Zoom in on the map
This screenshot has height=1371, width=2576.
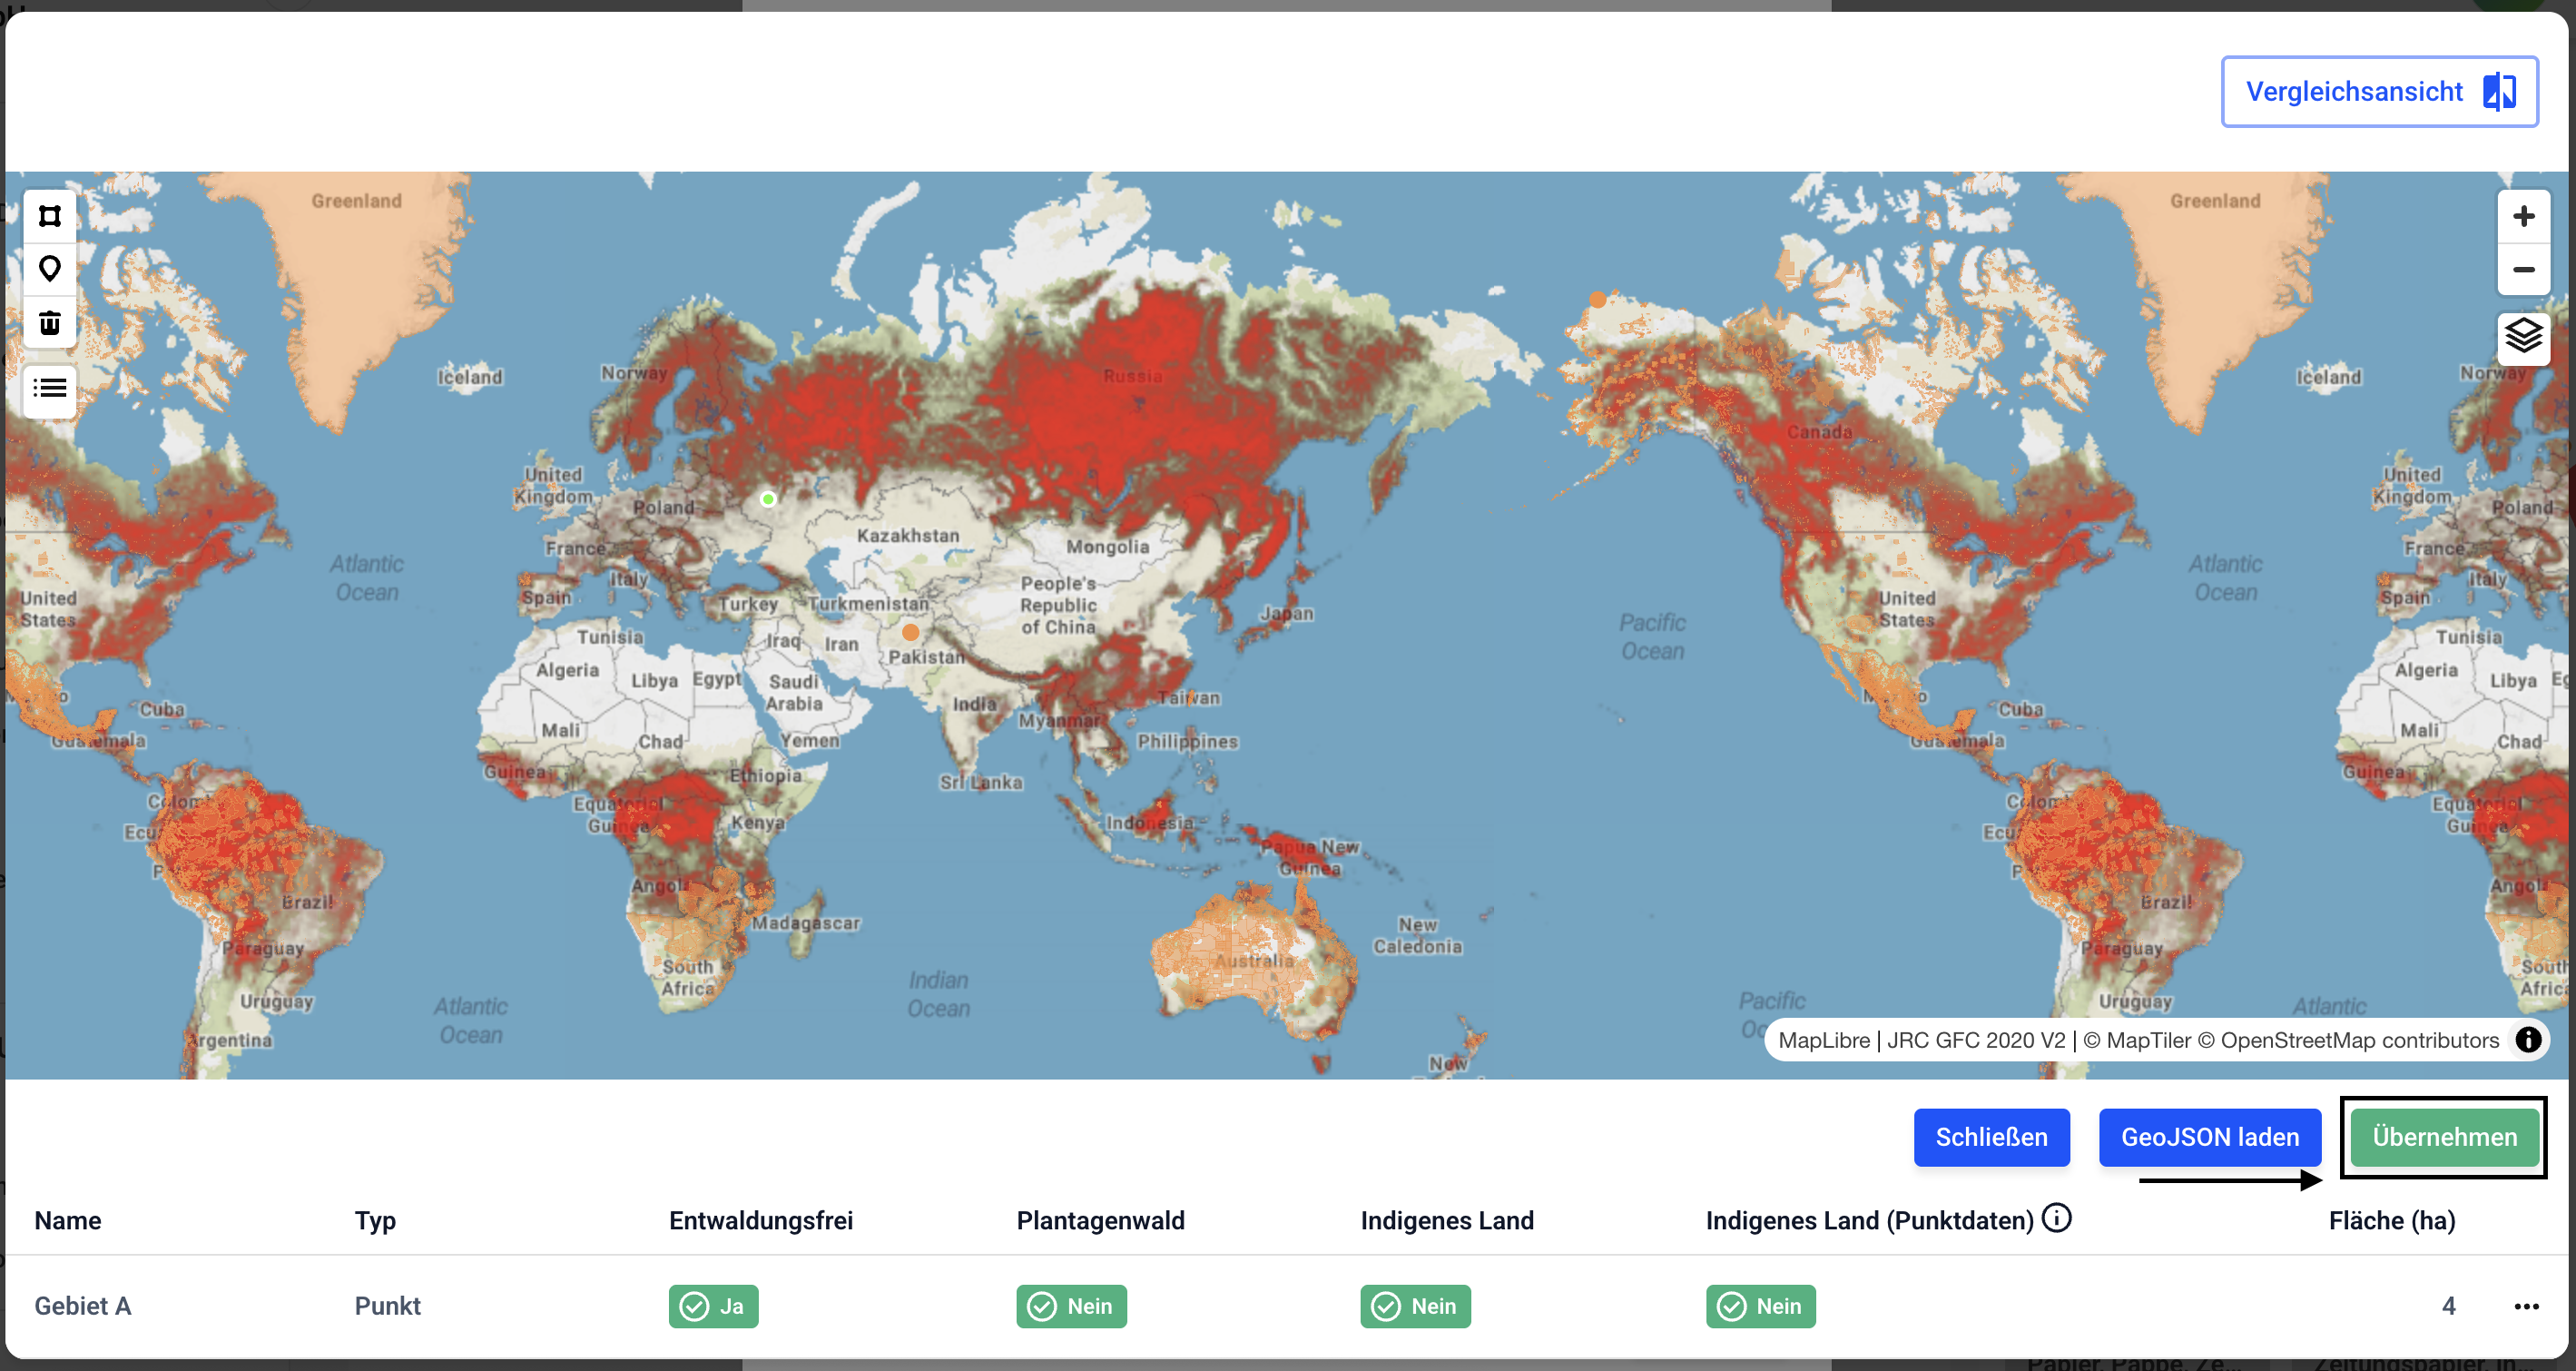(2523, 217)
